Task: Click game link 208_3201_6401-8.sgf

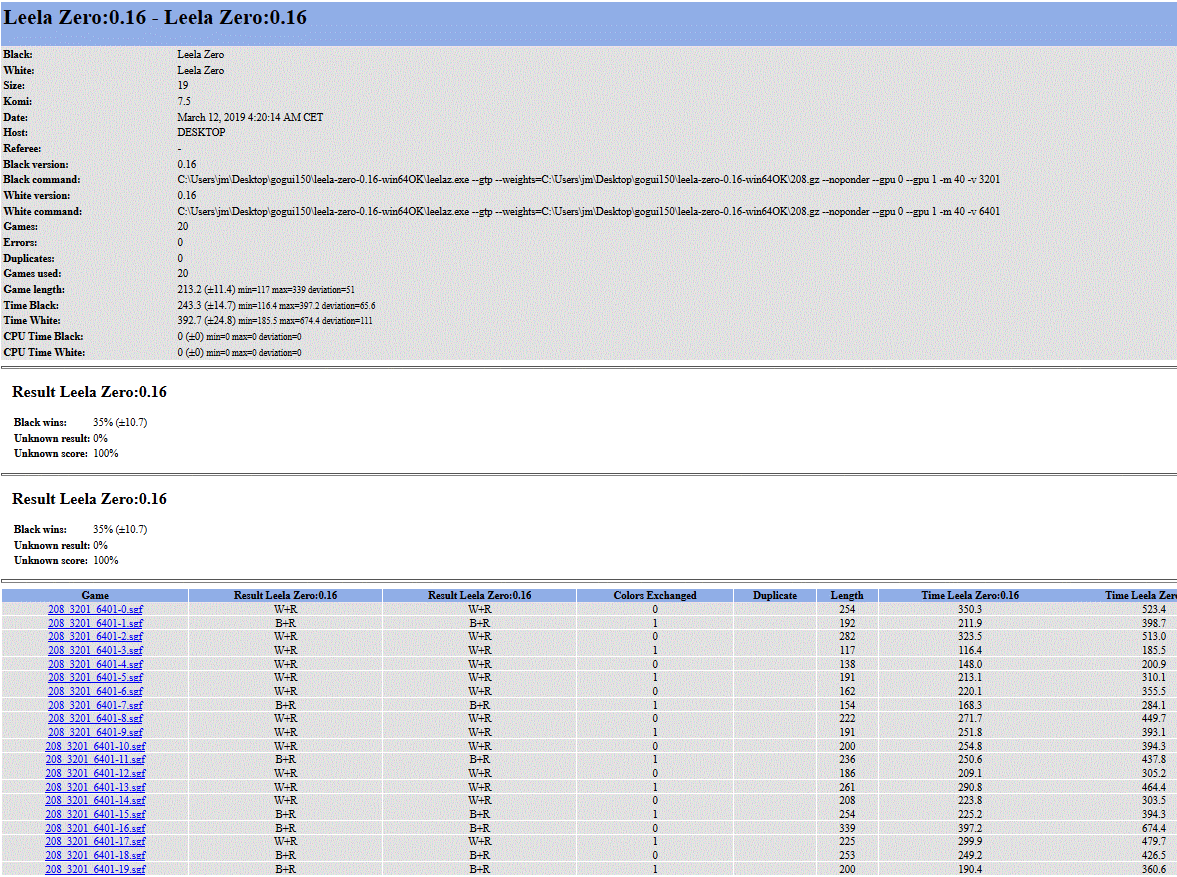Action: point(95,719)
